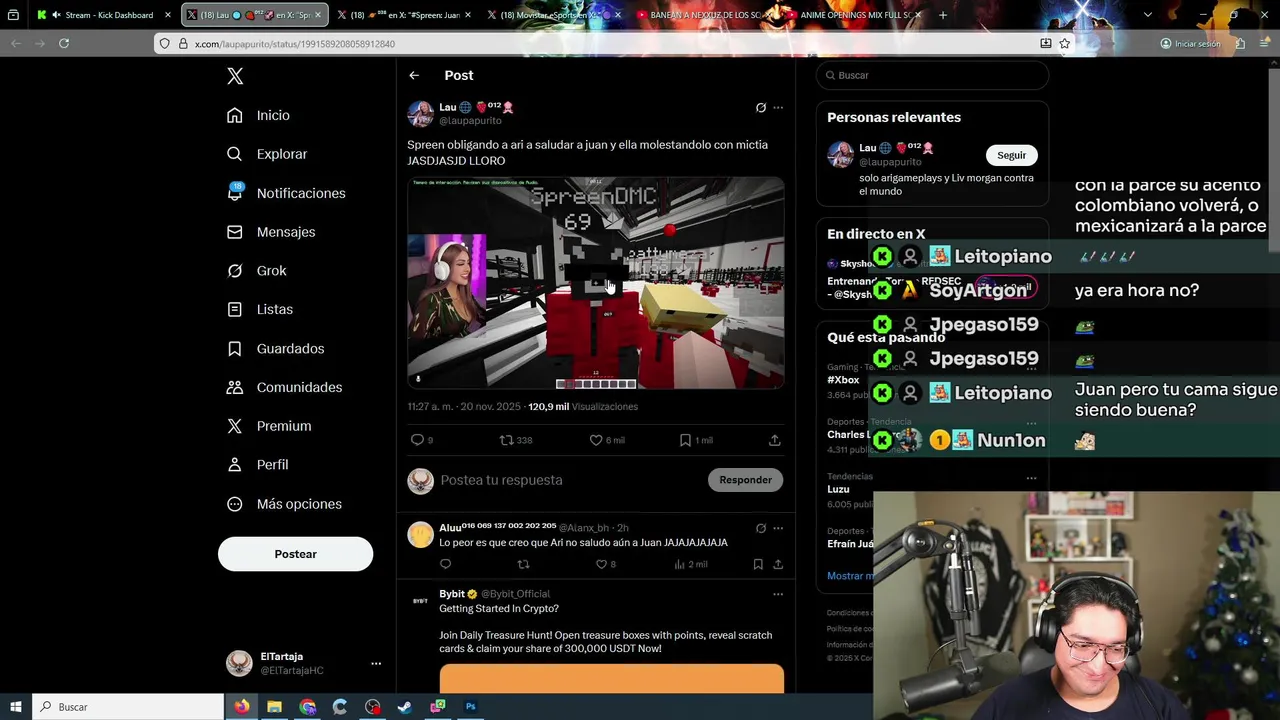Open File Explorer from taskbar
1280x720 pixels.
[275, 707]
